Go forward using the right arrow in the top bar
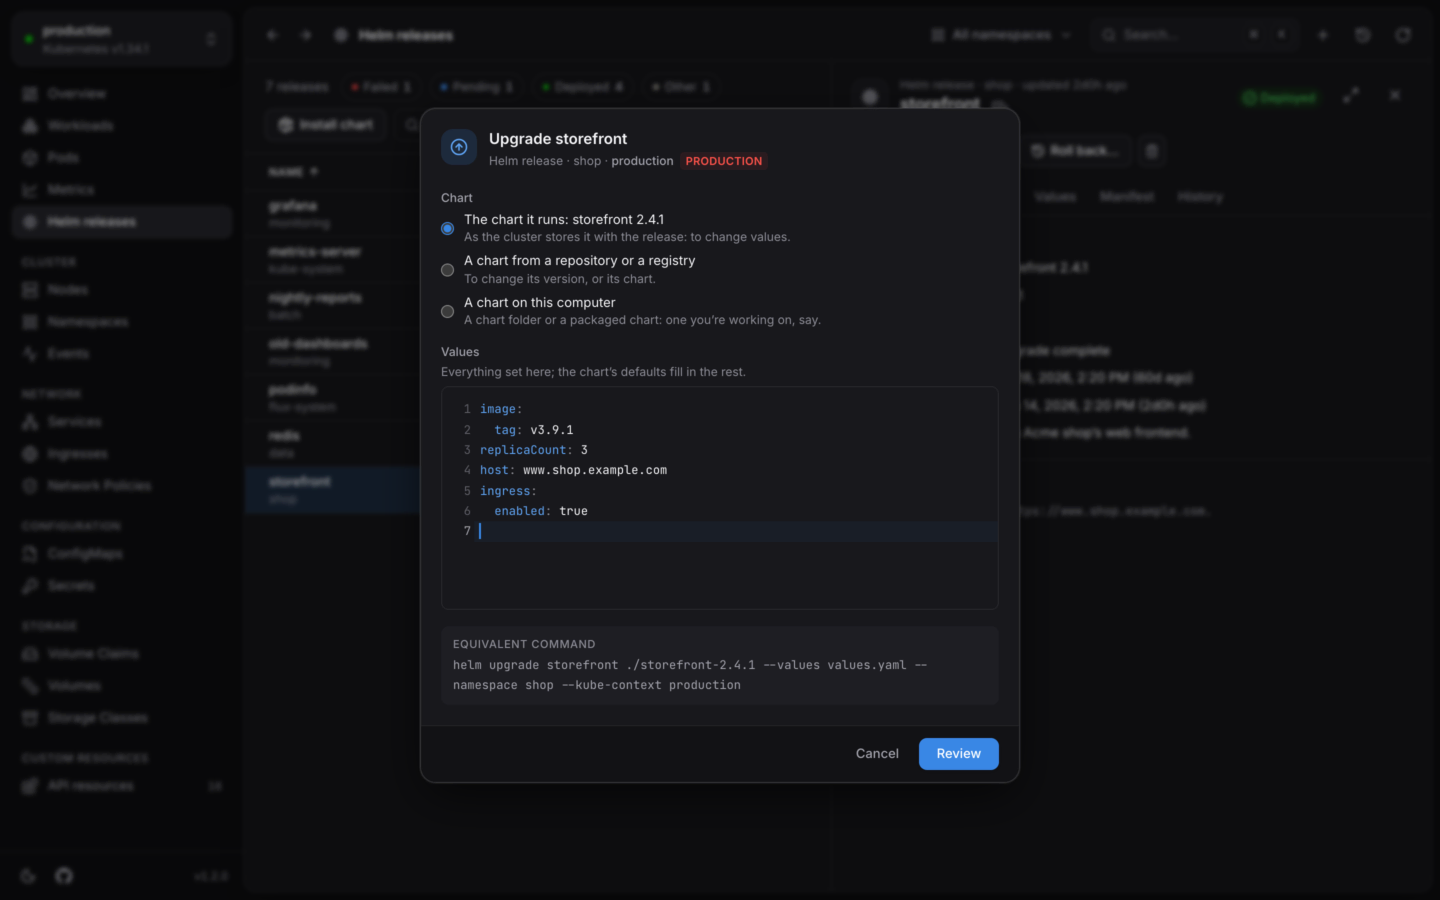1440x900 pixels. click(x=306, y=35)
